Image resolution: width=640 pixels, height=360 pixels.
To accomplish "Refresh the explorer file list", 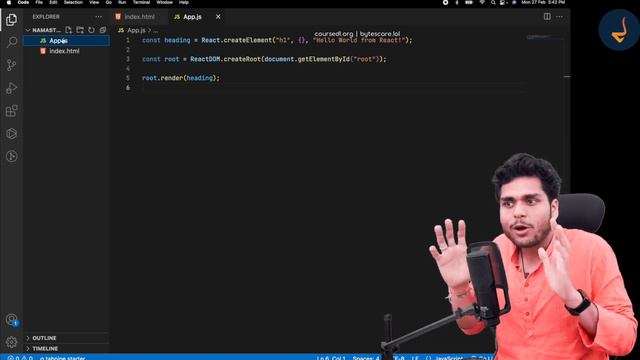I will [91, 30].
